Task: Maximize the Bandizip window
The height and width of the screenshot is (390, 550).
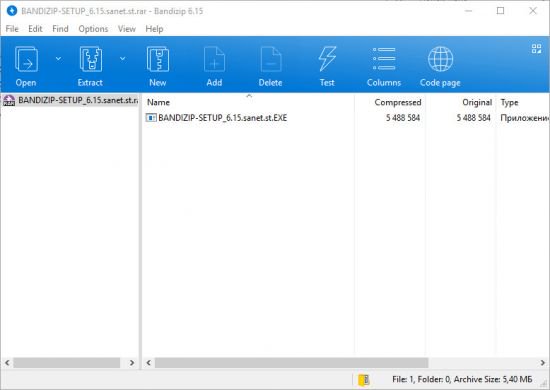Action: [x=501, y=11]
